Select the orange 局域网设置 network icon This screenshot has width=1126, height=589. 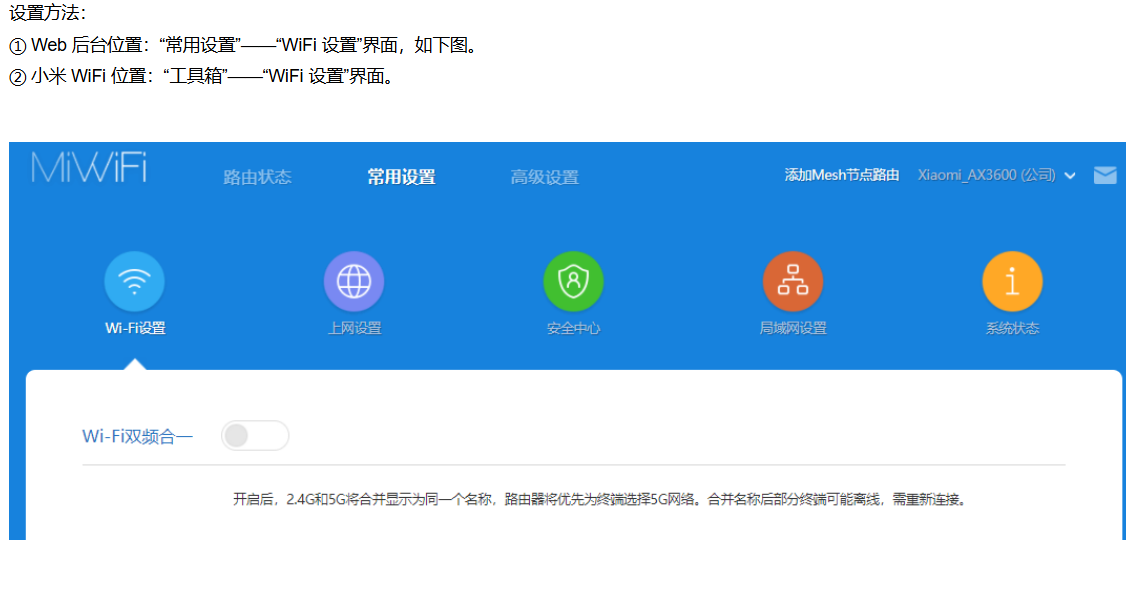click(793, 279)
